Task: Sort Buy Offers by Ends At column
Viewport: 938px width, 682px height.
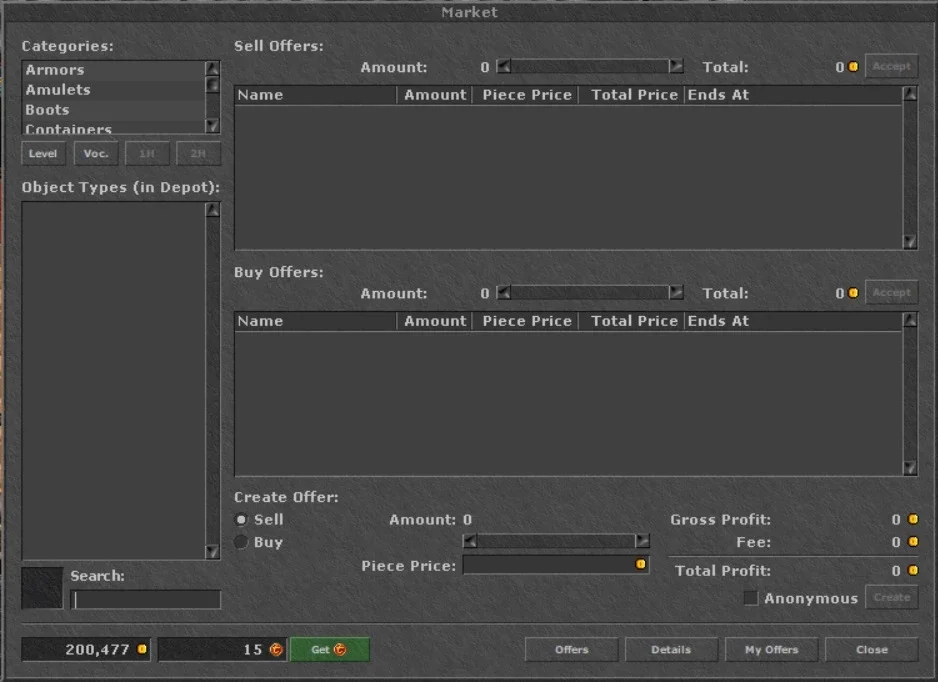Action: pyautogui.click(x=793, y=321)
